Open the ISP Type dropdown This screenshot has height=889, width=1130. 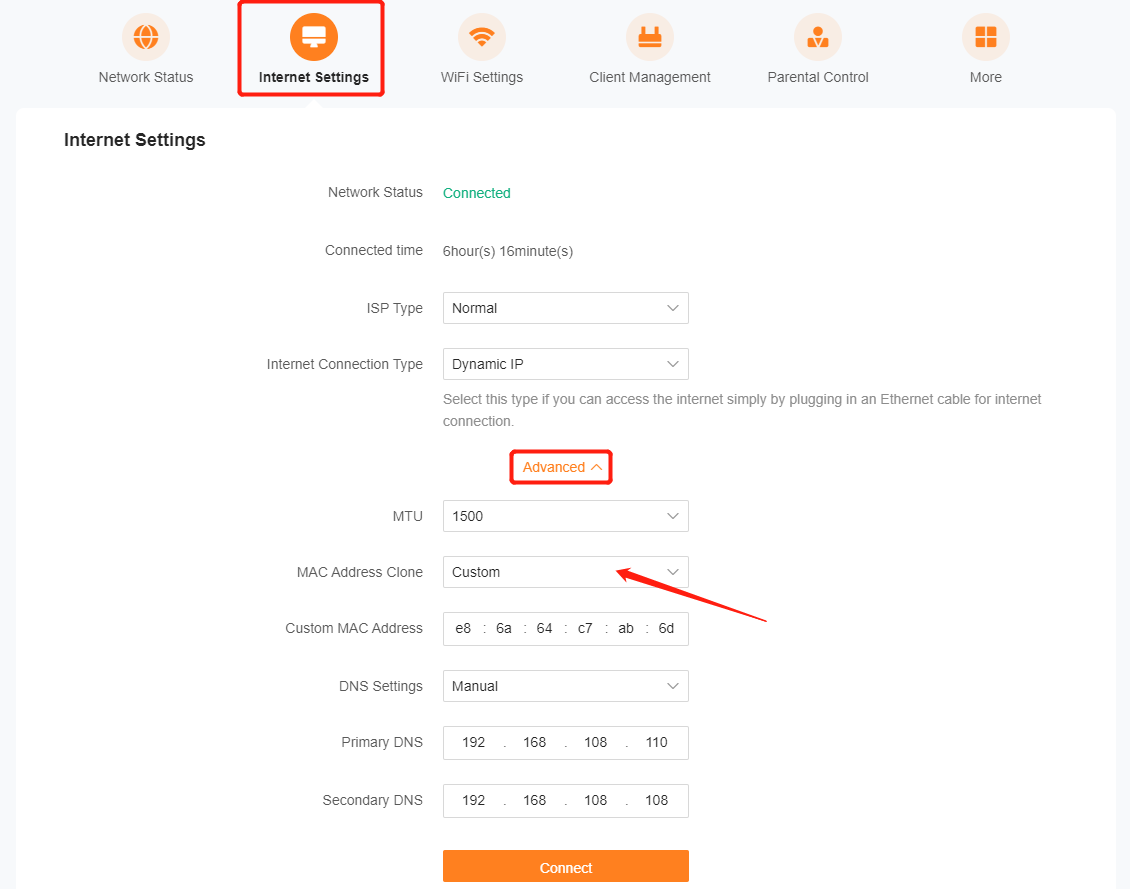click(565, 308)
